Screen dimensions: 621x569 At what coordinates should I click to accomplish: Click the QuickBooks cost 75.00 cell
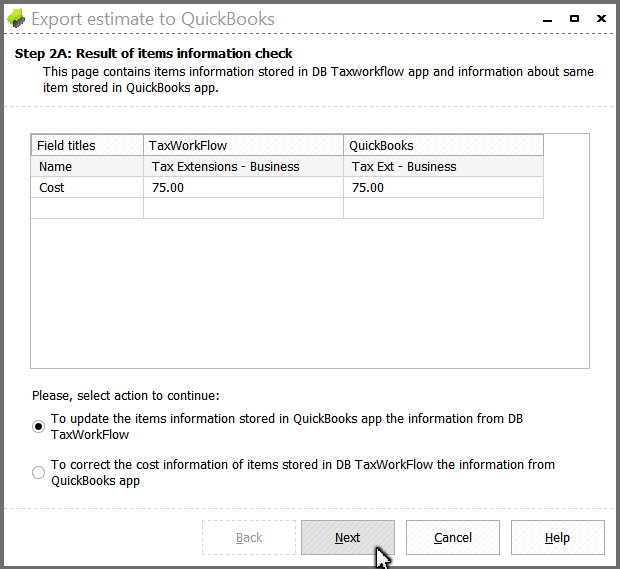coord(444,187)
